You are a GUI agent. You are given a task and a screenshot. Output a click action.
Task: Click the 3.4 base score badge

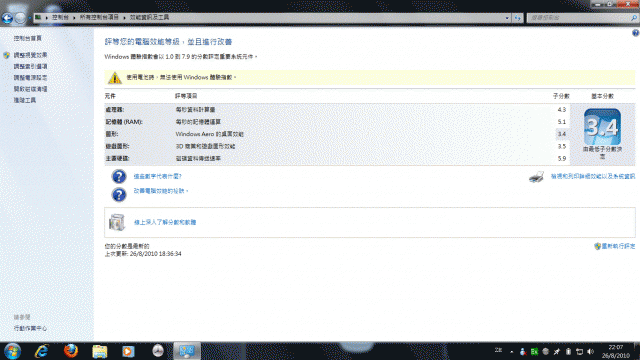(x=602, y=127)
